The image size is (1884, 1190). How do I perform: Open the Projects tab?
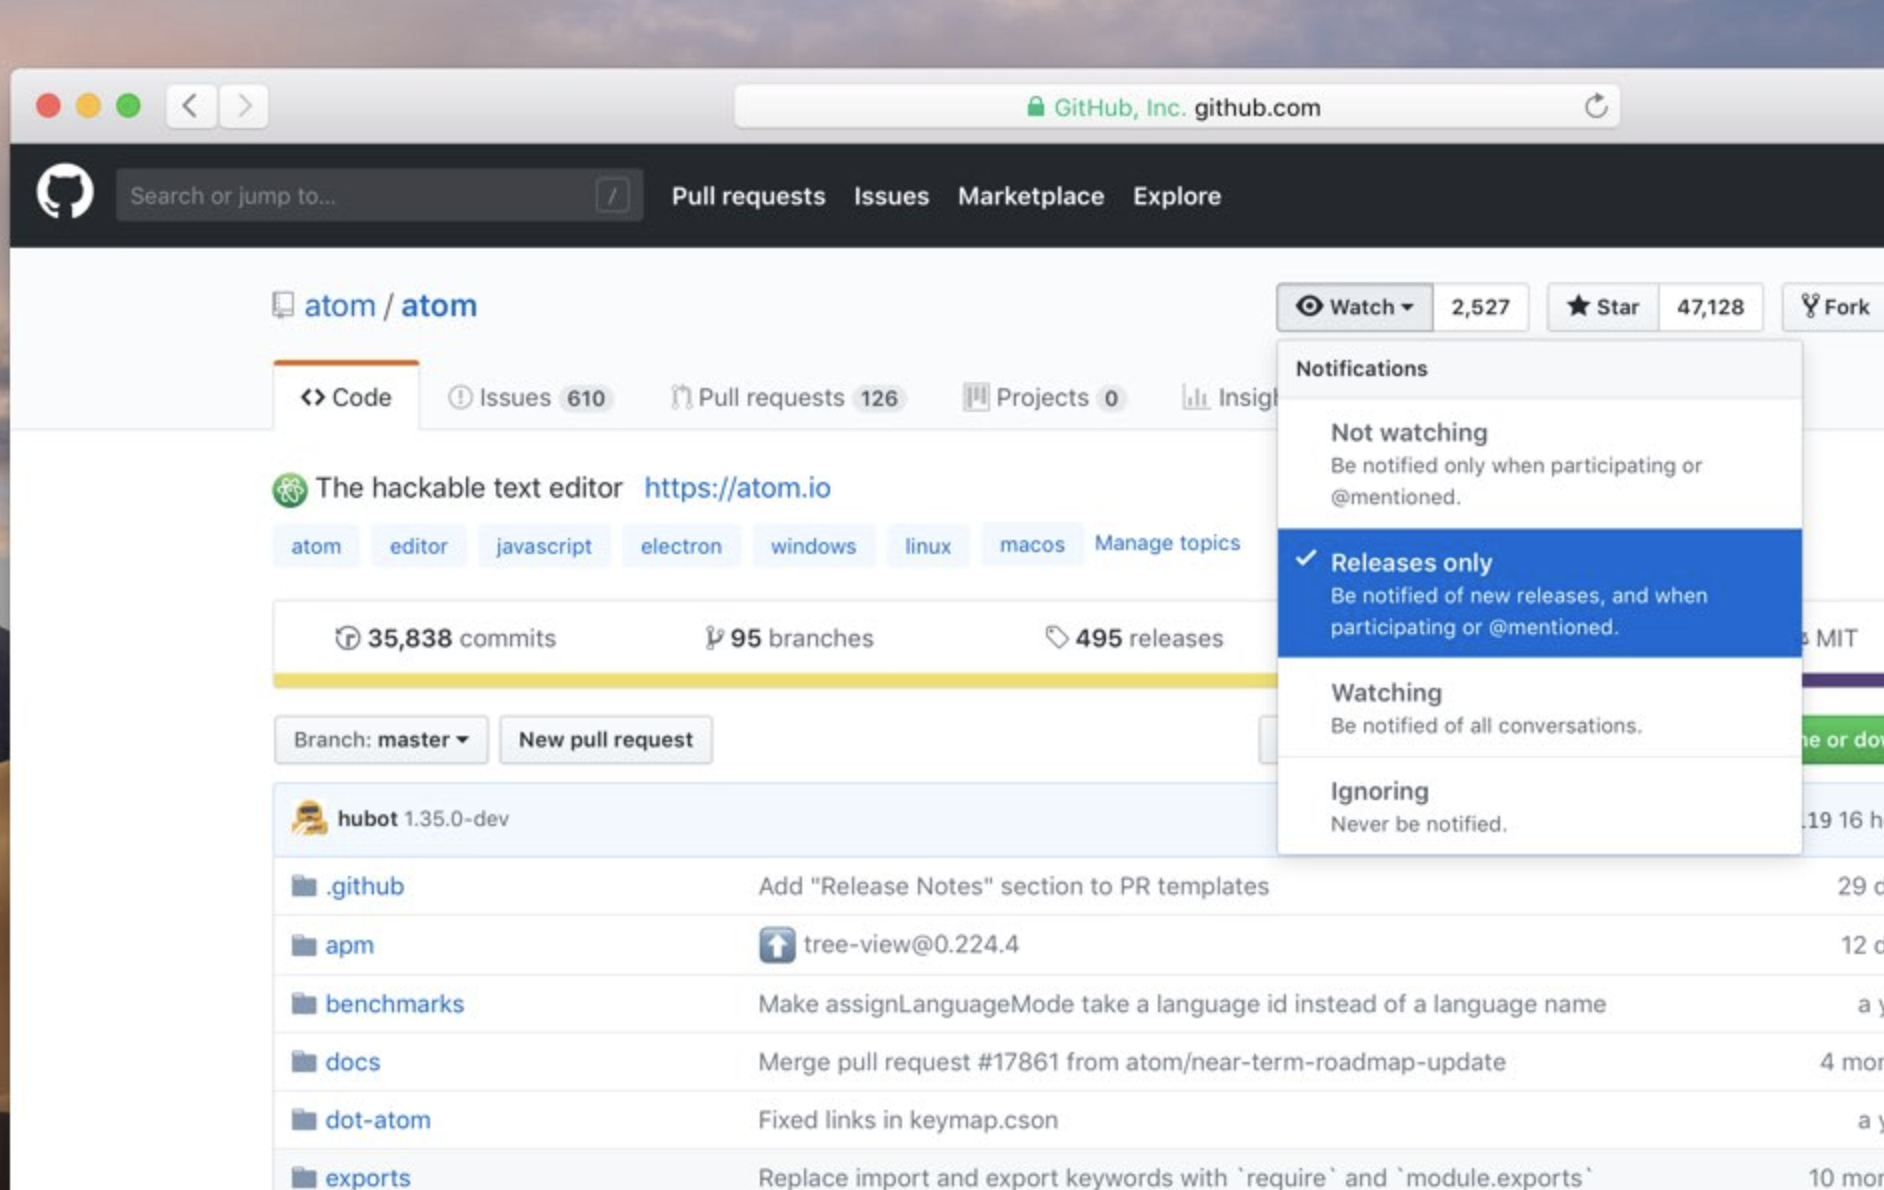[x=1044, y=398]
